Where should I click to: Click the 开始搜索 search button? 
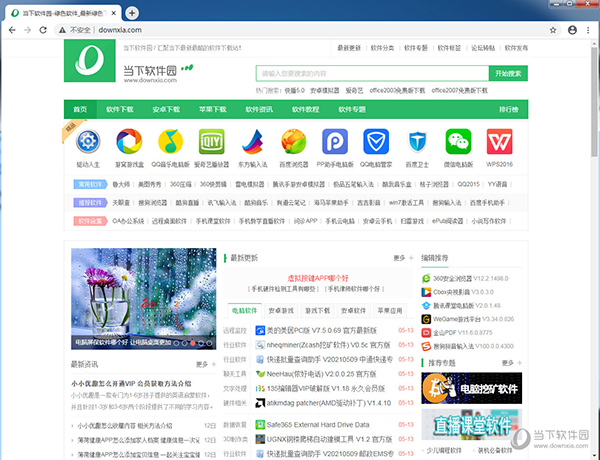point(508,73)
